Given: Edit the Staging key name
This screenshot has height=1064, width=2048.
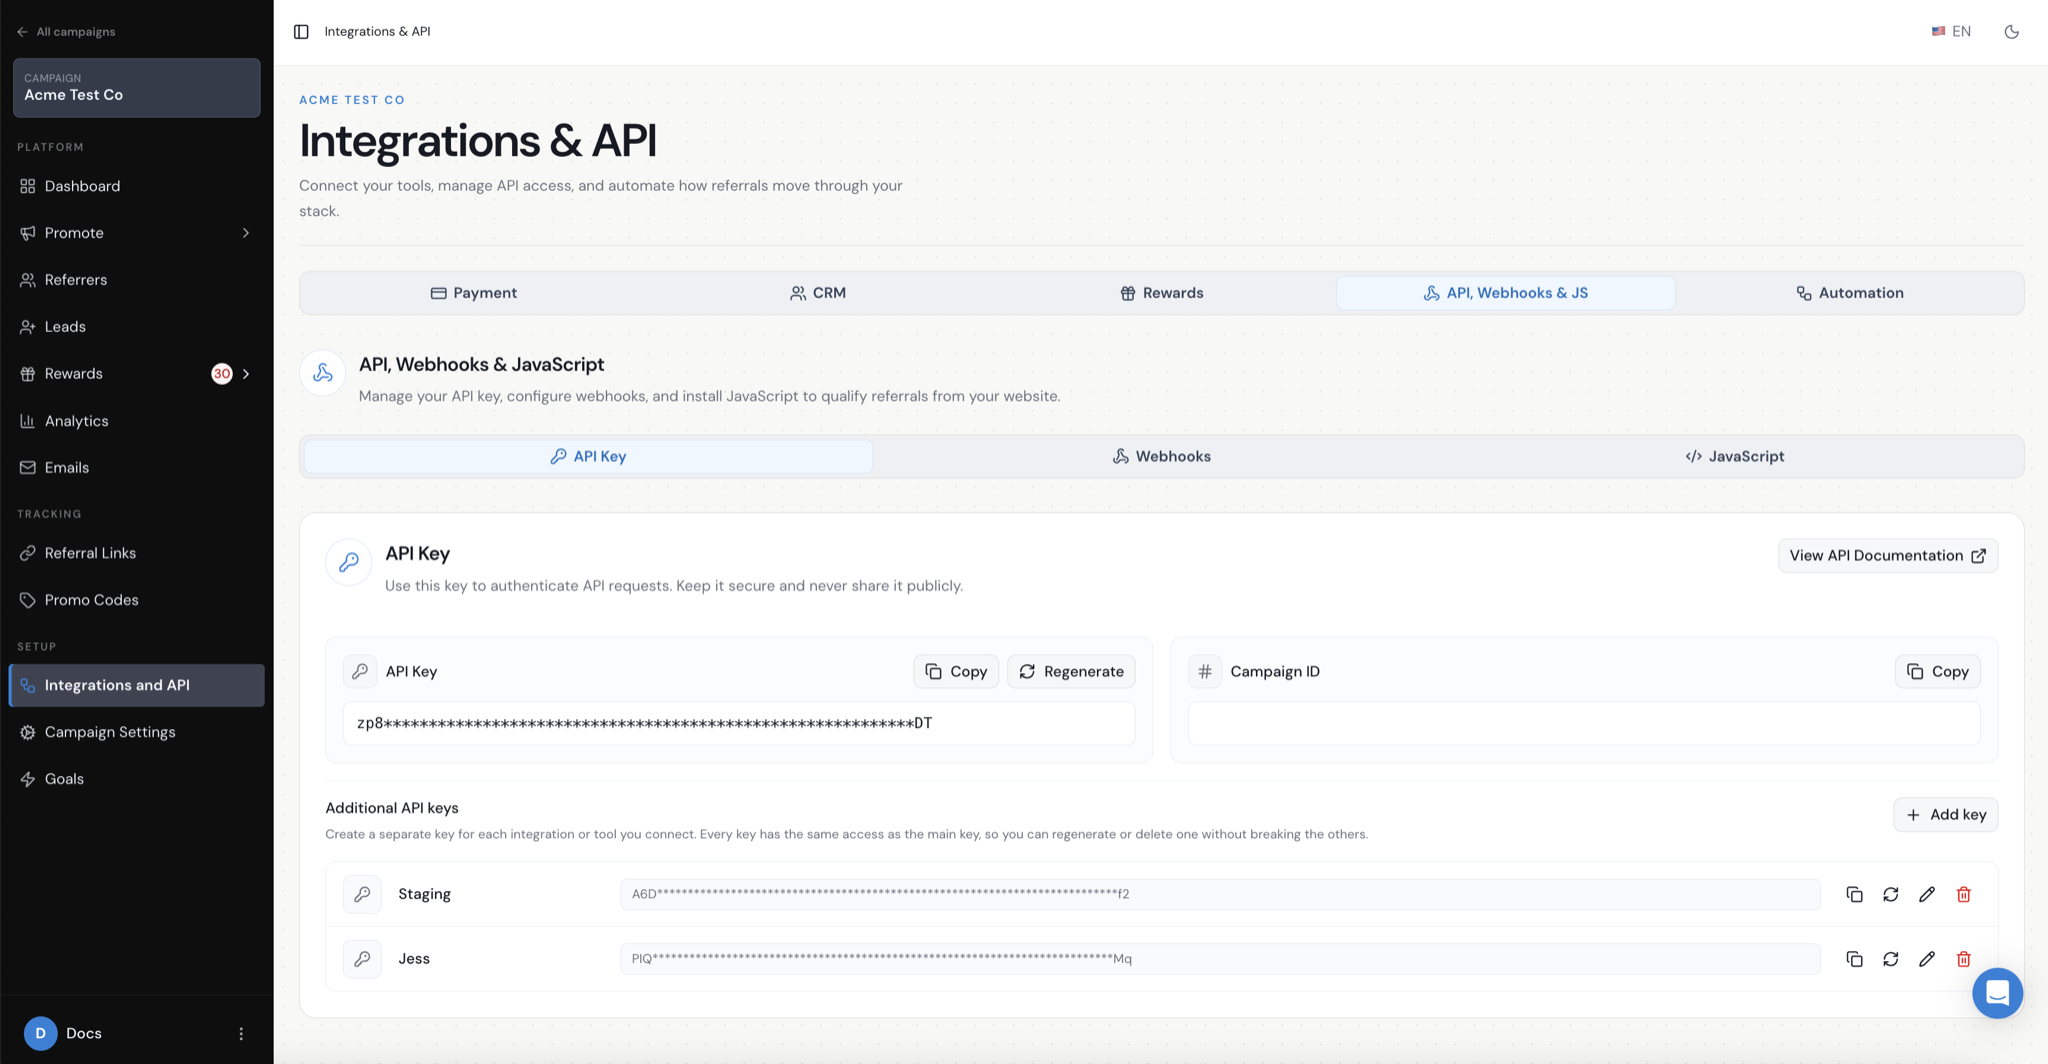Looking at the screenshot, I should (1927, 894).
